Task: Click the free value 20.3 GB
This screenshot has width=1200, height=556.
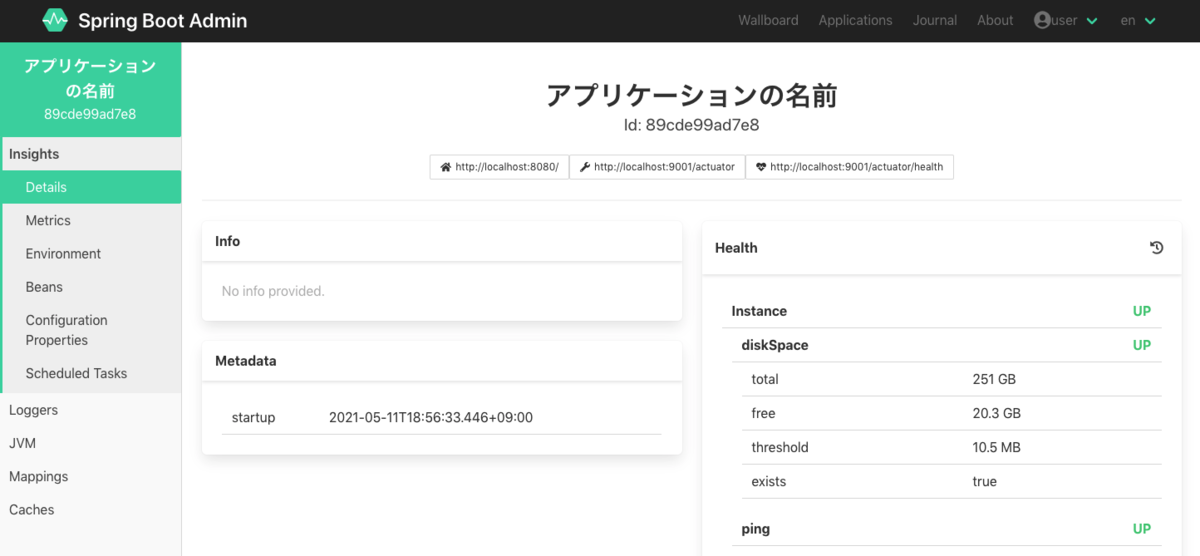Action: click(x=997, y=413)
